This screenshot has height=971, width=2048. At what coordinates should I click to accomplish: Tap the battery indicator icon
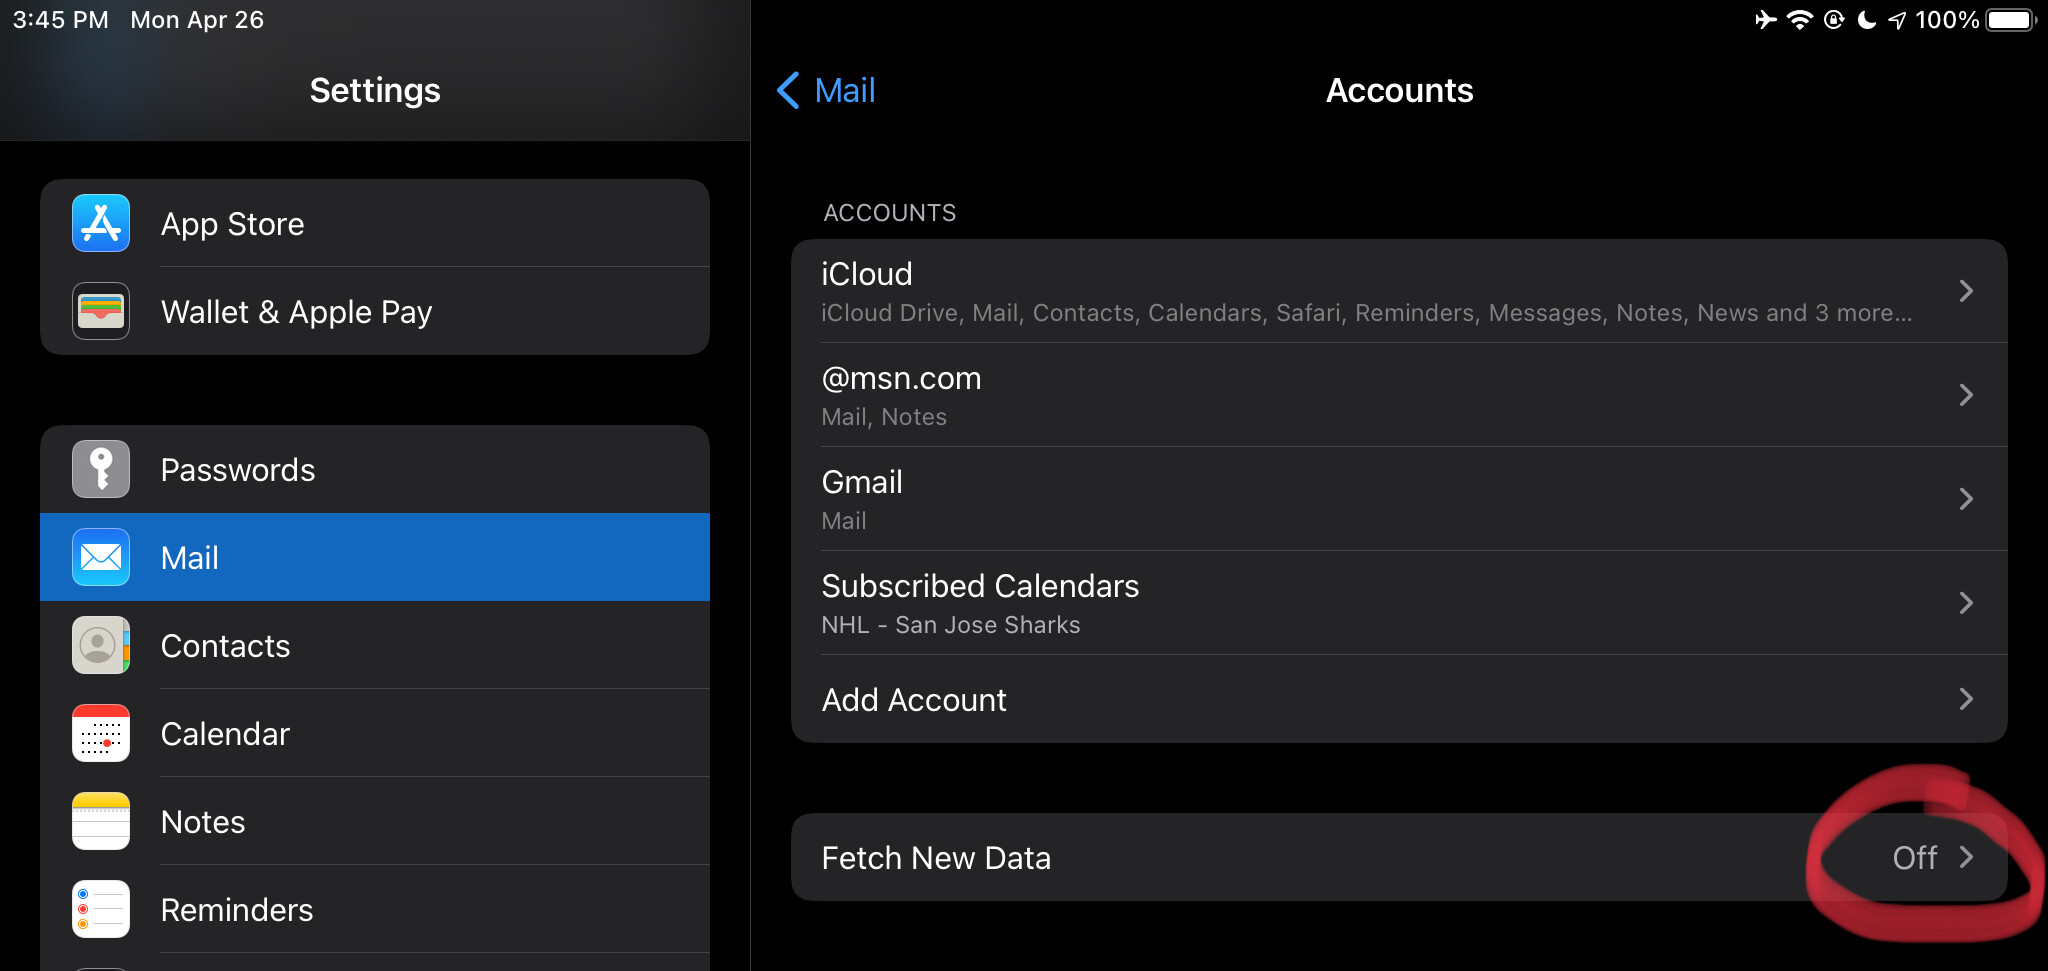(x=2011, y=20)
